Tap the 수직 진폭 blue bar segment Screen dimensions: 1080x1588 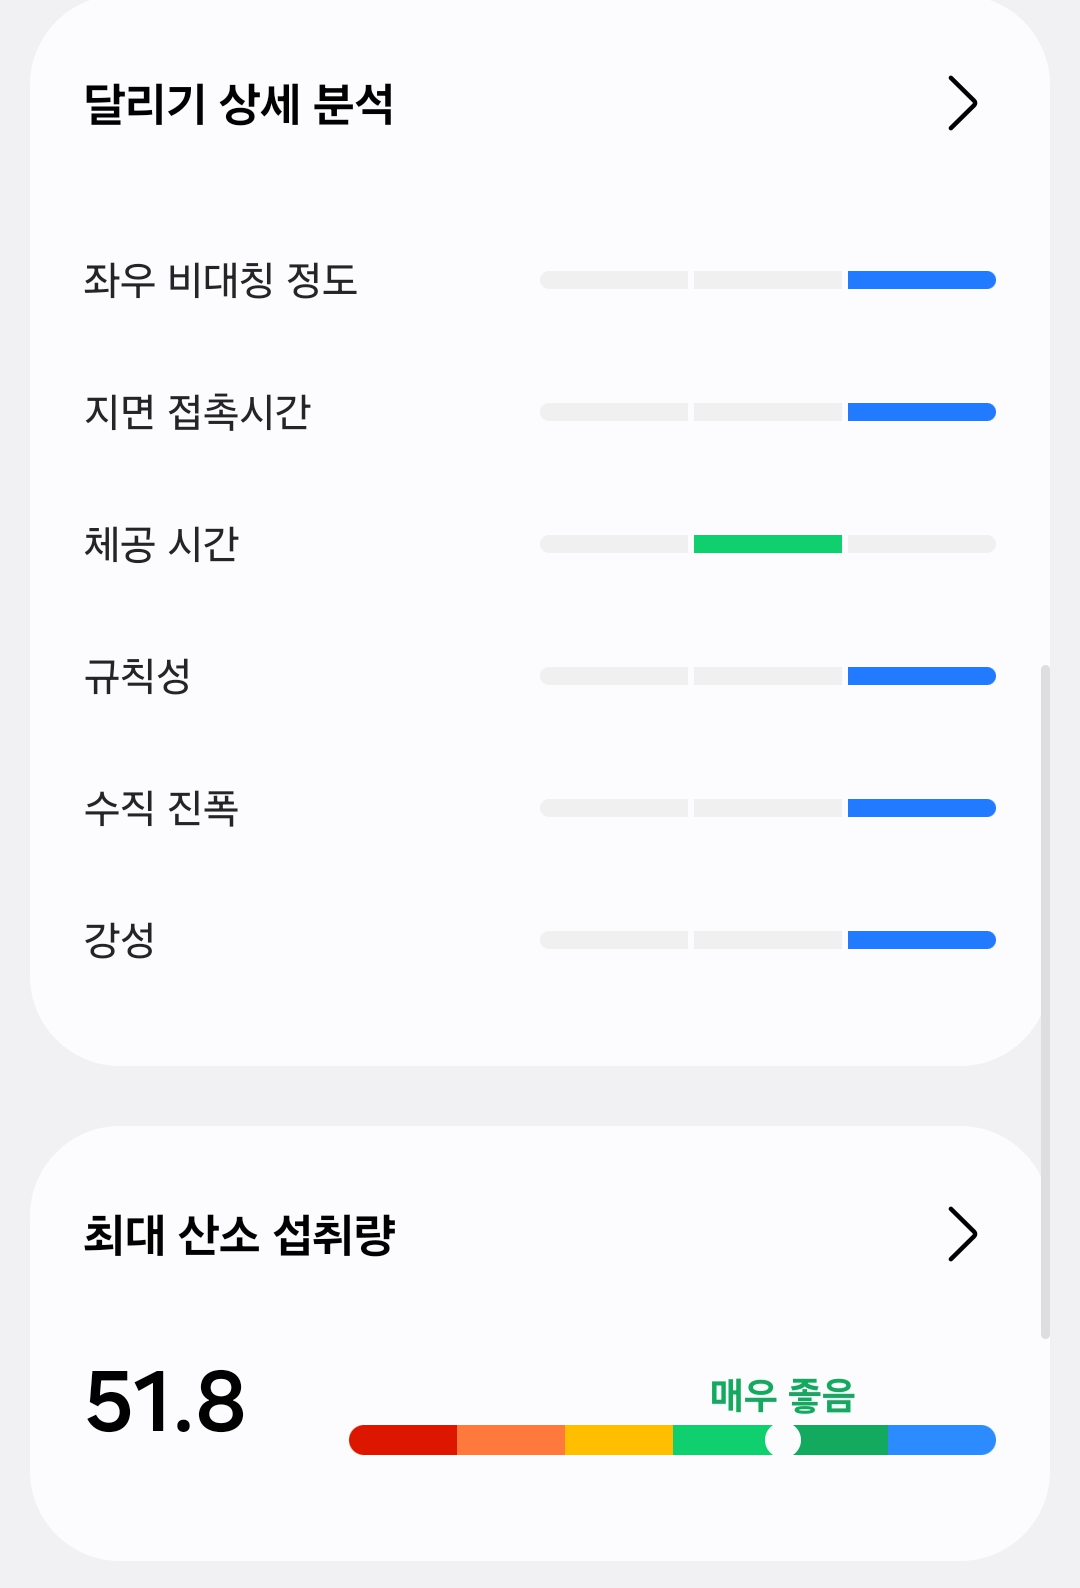coord(921,808)
